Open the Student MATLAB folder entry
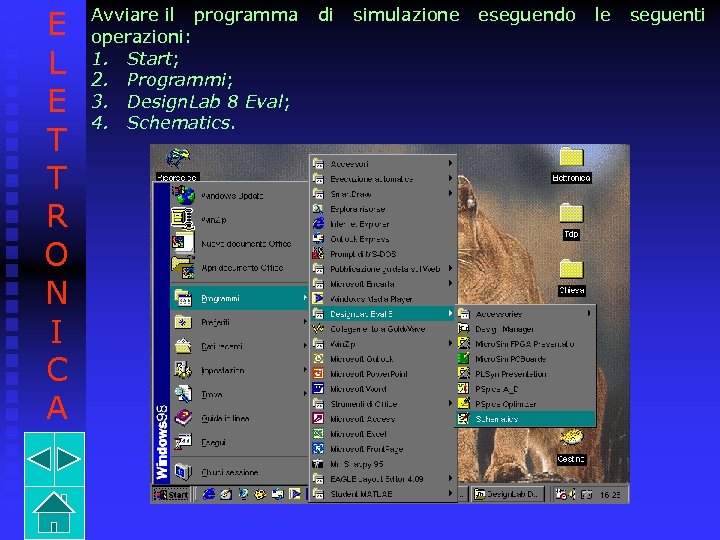The image size is (720, 540). 383,494
